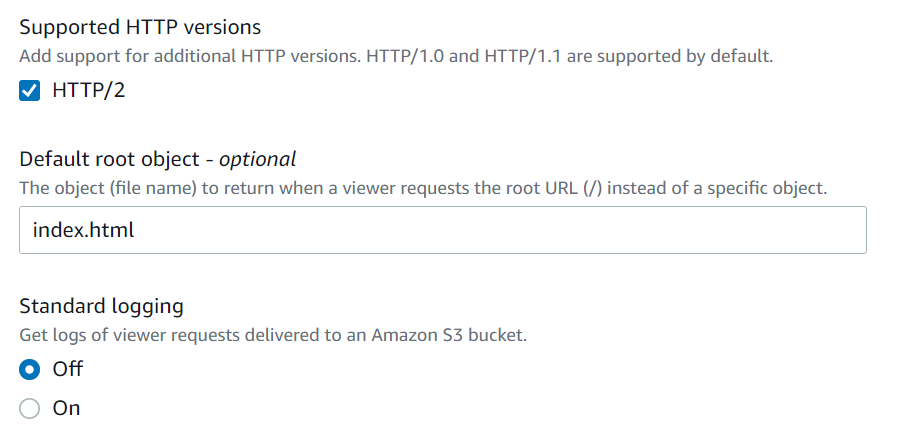Click the italic "optional" word

pyautogui.click(x=258, y=158)
